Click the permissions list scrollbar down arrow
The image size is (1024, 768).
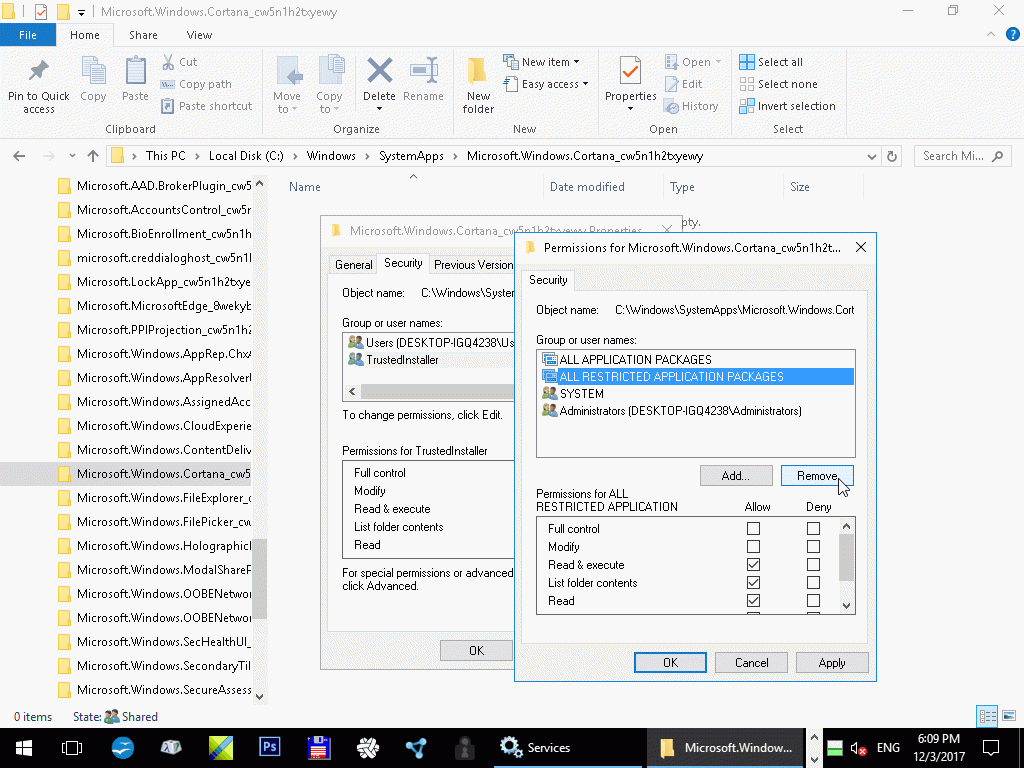pyautogui.click(x=846, y=605)
